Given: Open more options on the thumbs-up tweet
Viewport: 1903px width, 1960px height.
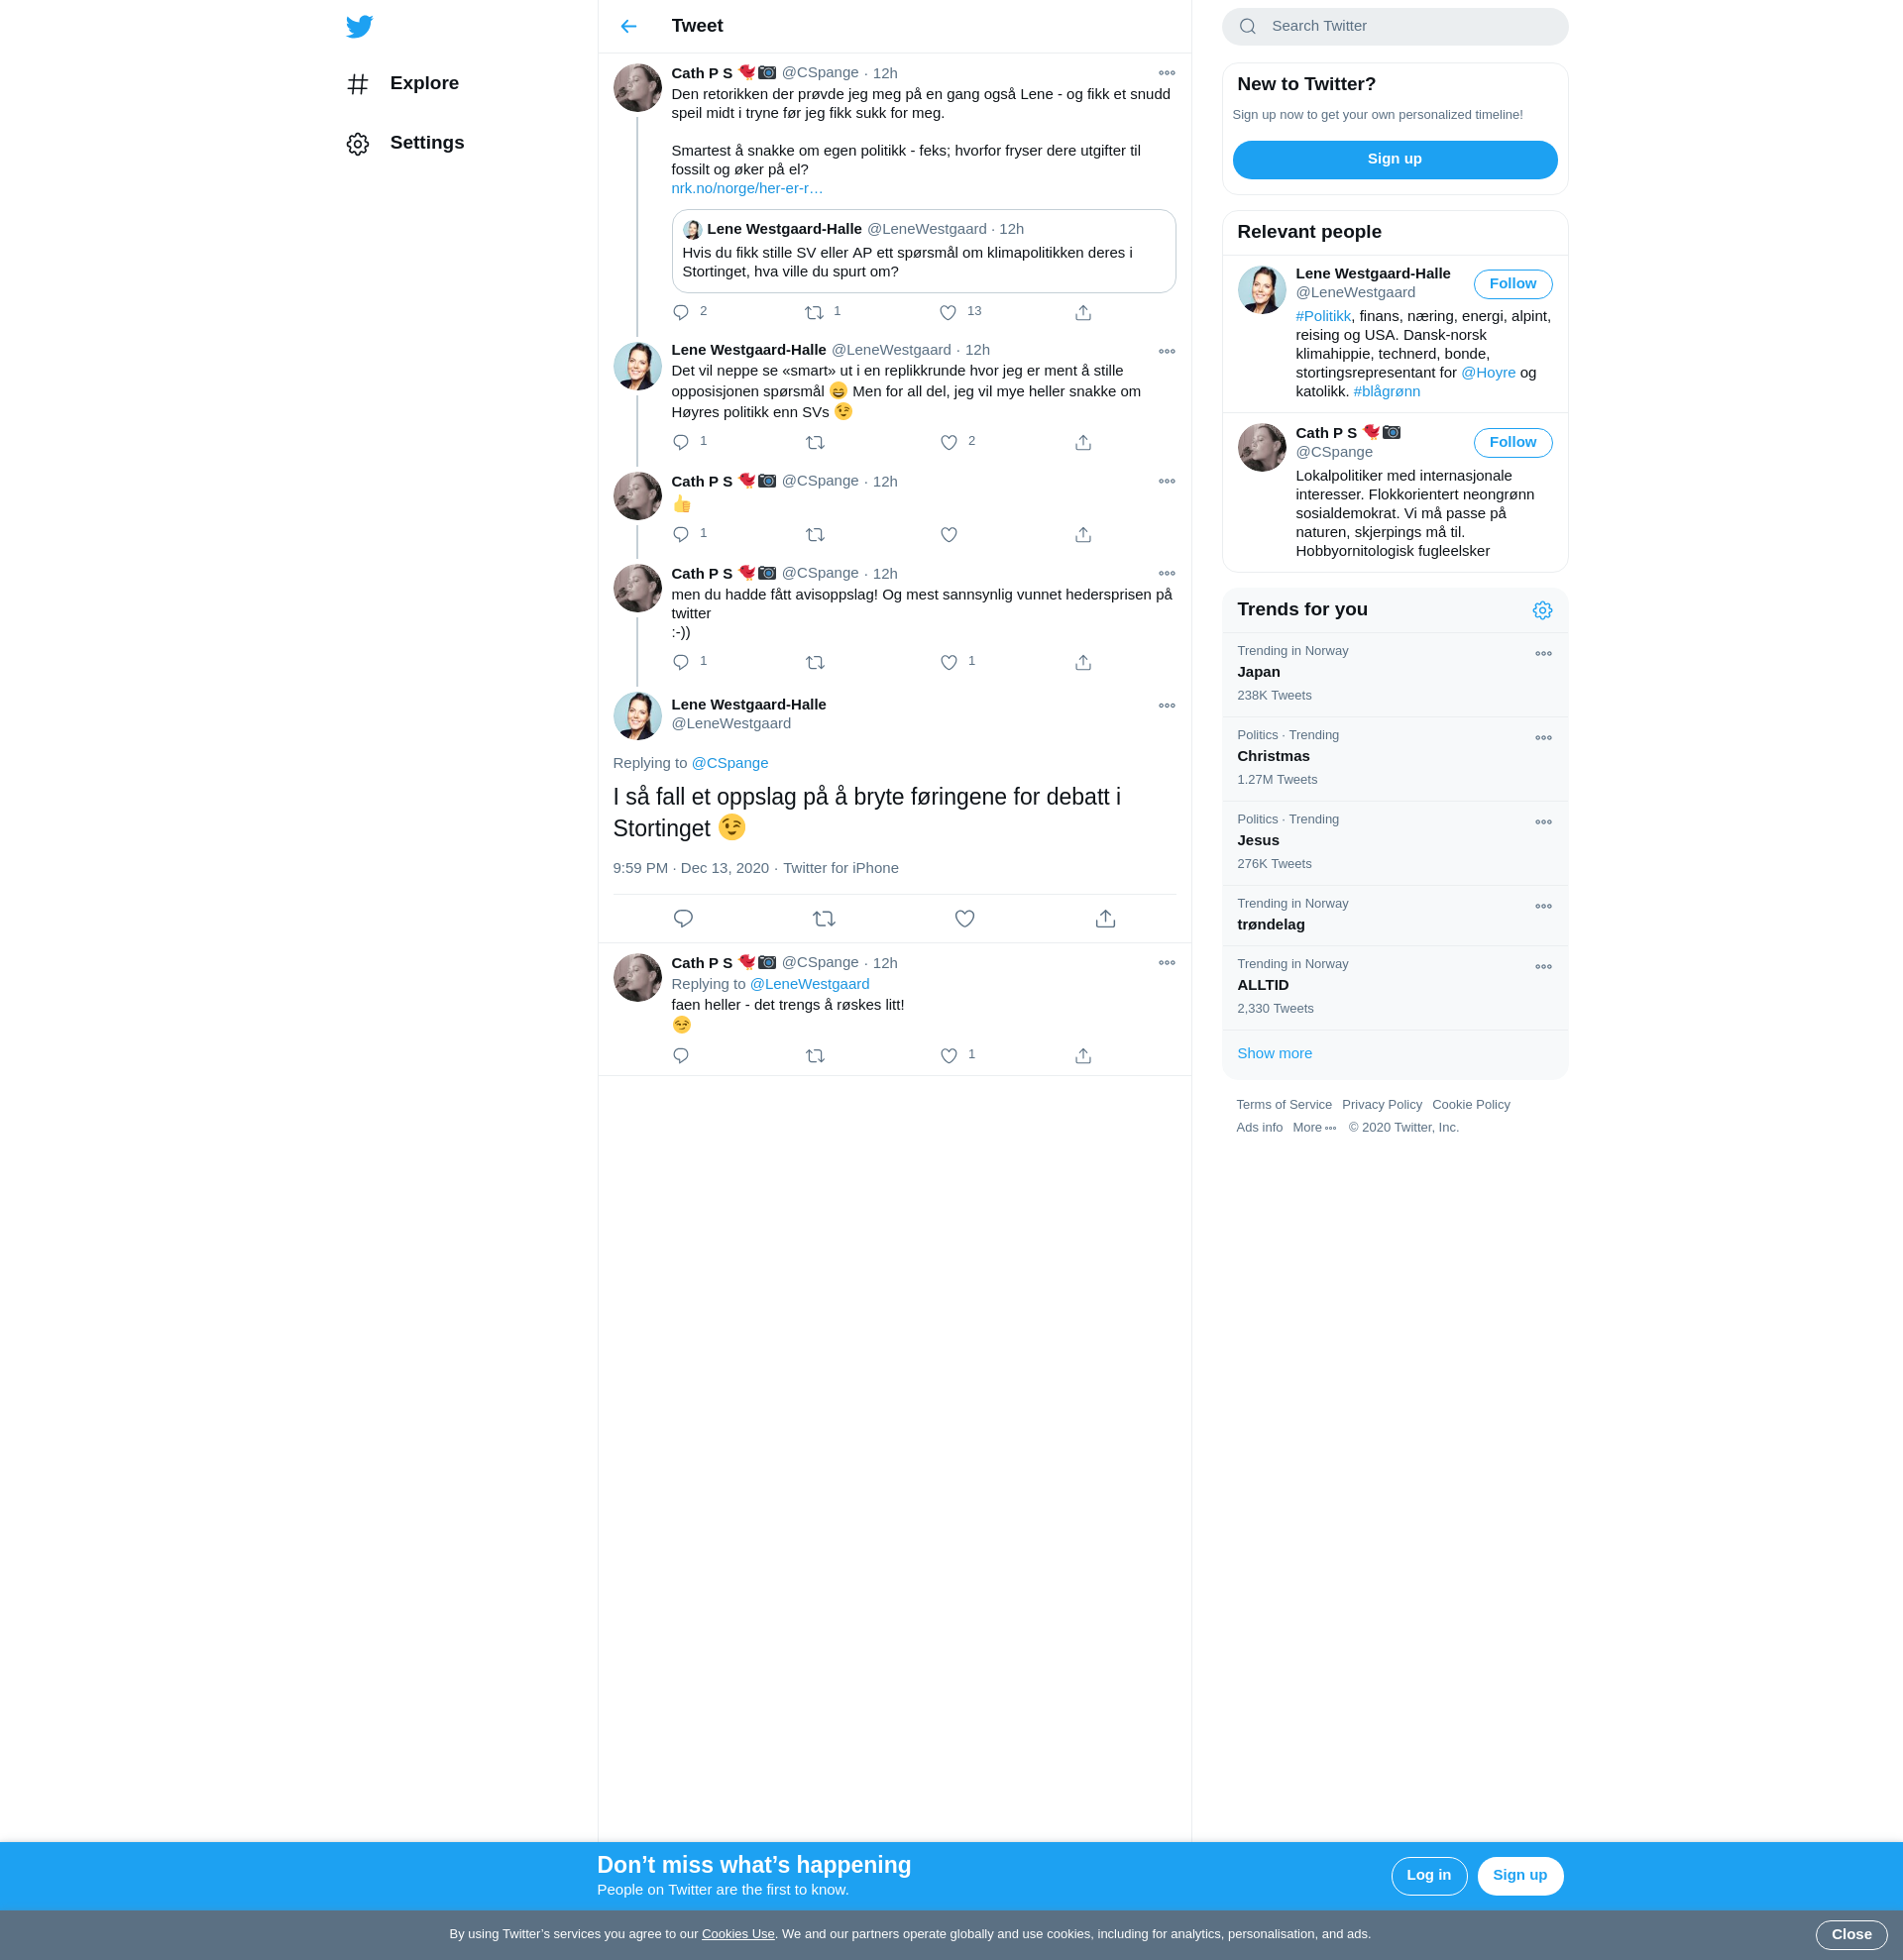Looking at the screenshot, I should pyautogui.click(x=1166, y=481).
